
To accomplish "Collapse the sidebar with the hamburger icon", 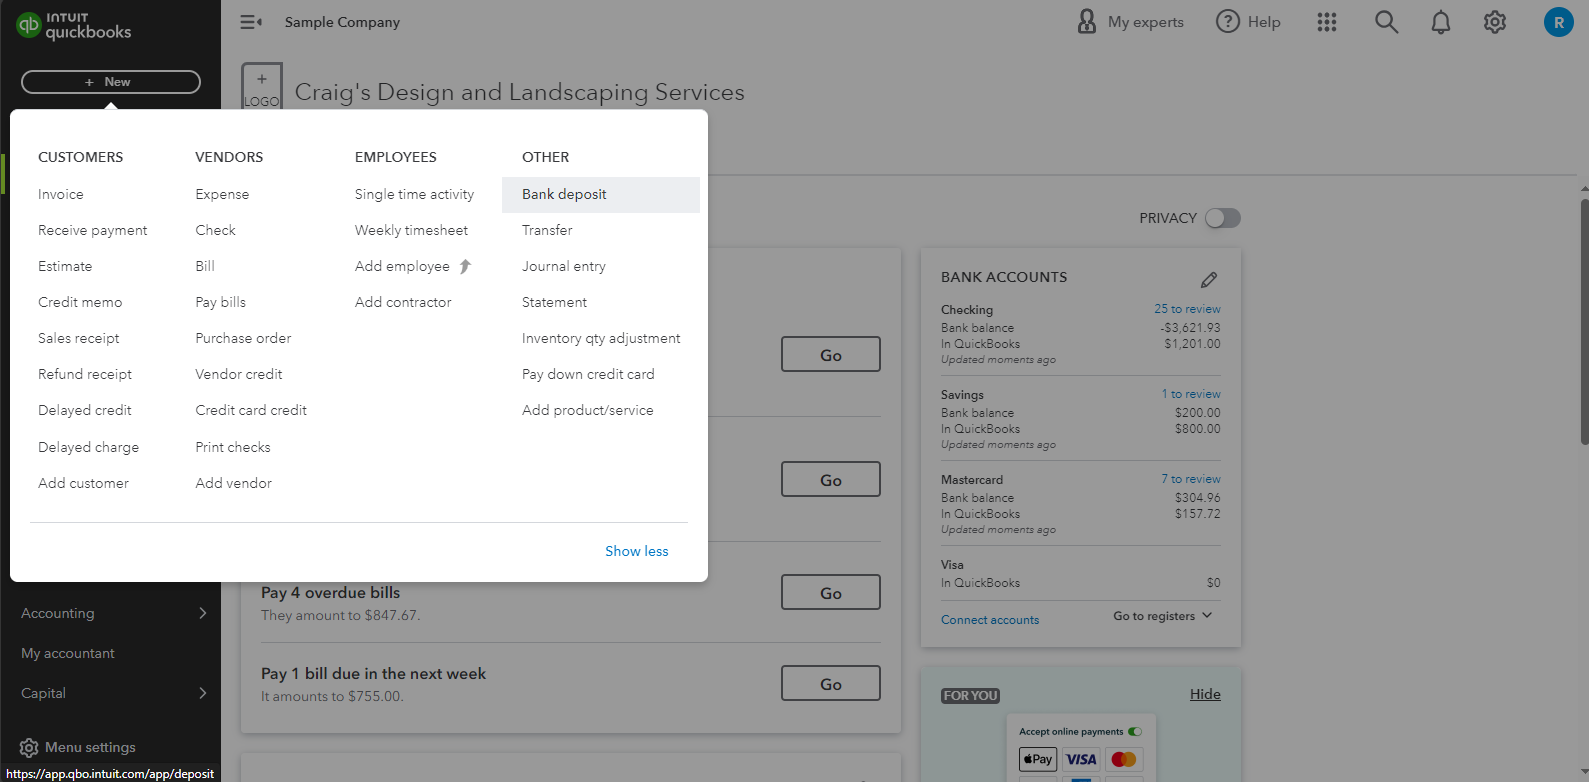I will (x=251, y=22).
